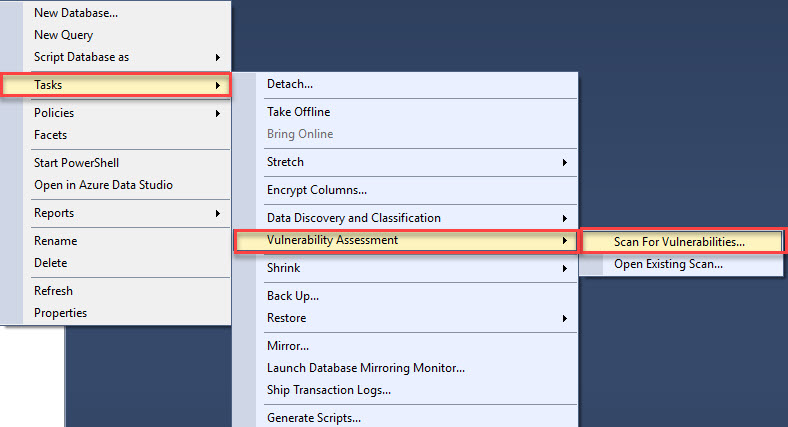This screenshot has width=788, height=427.
Task: Expand the Policies submenu arrow
Action: pyautogui.click(x=218, y=114)
